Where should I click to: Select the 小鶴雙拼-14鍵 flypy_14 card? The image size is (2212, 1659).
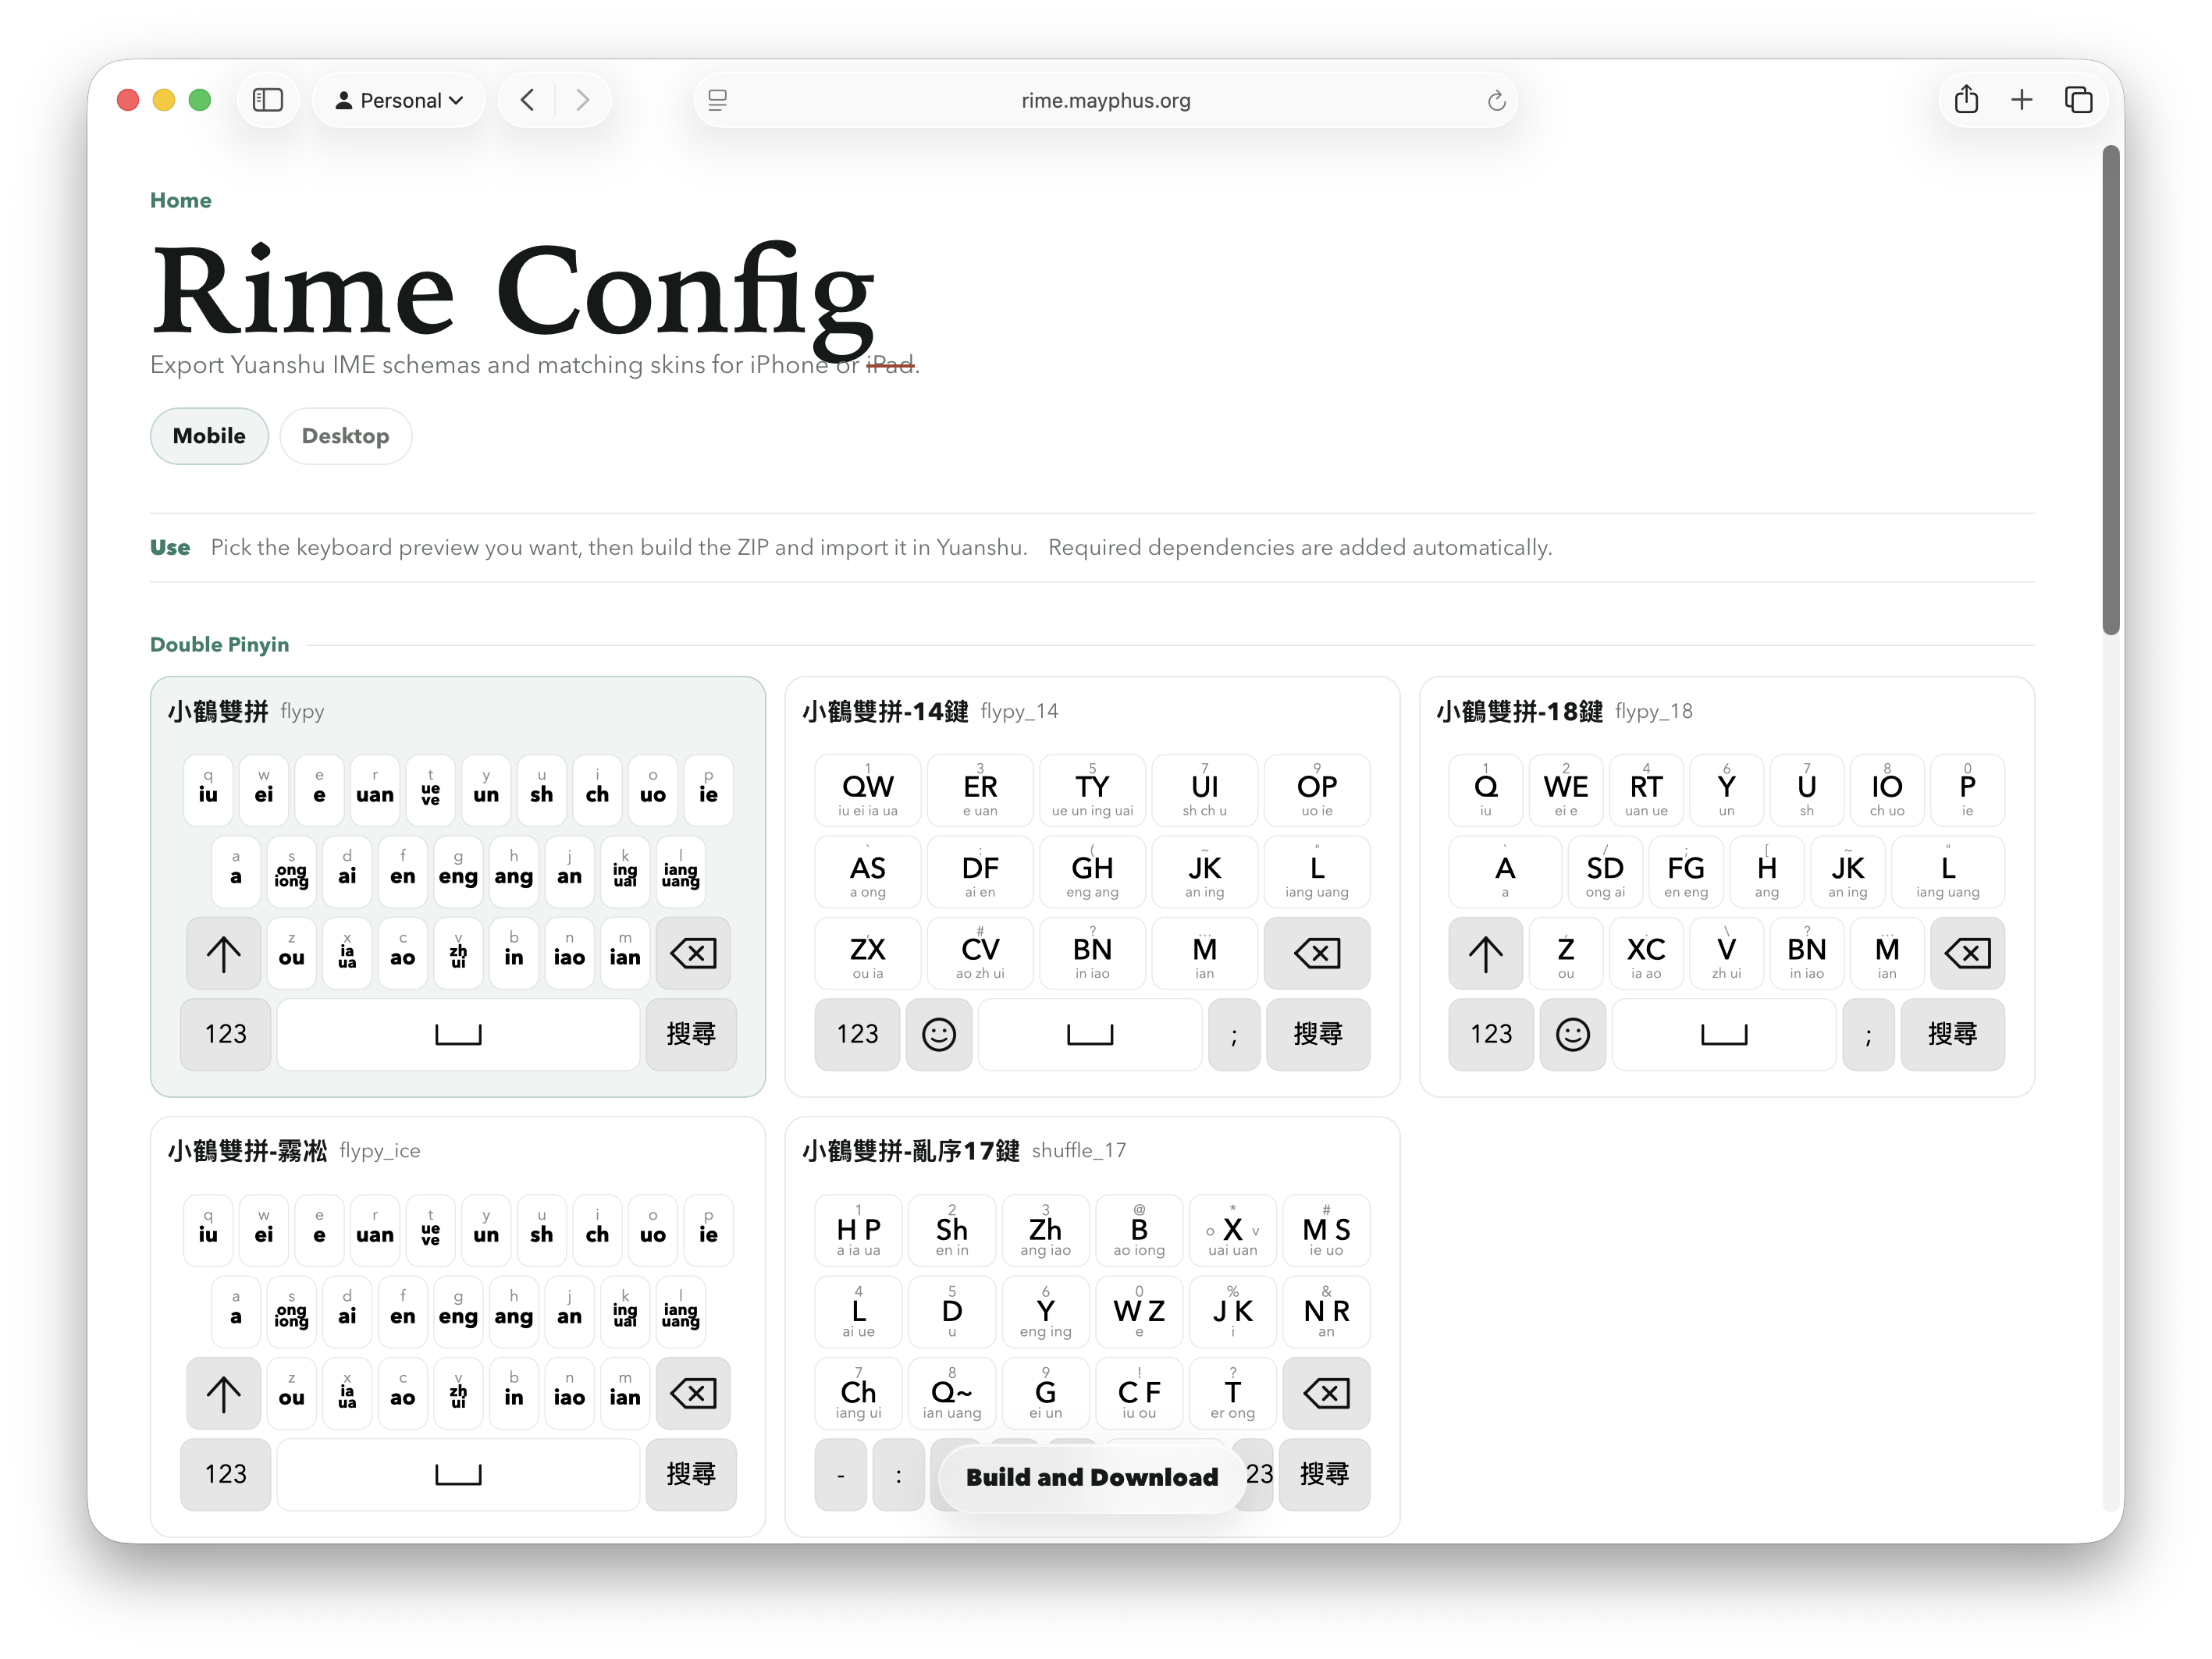(x=1092, y=886)
